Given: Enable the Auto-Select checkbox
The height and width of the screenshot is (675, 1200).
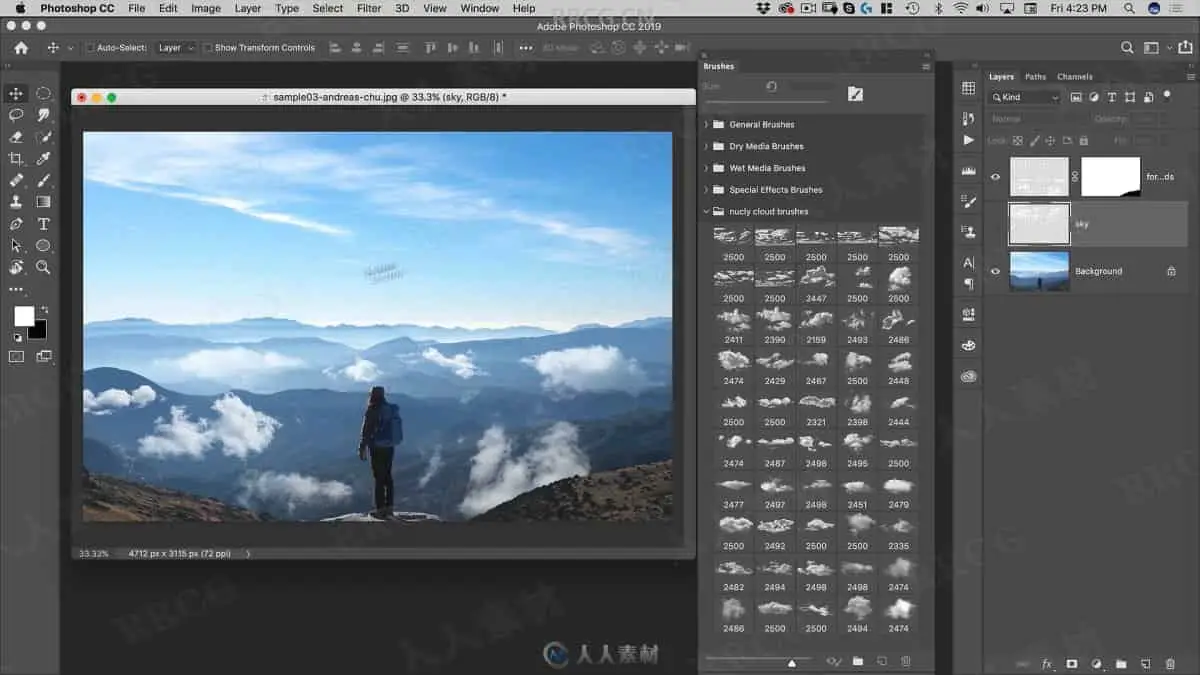Looking at the screenshot, I should pos(91,48).
